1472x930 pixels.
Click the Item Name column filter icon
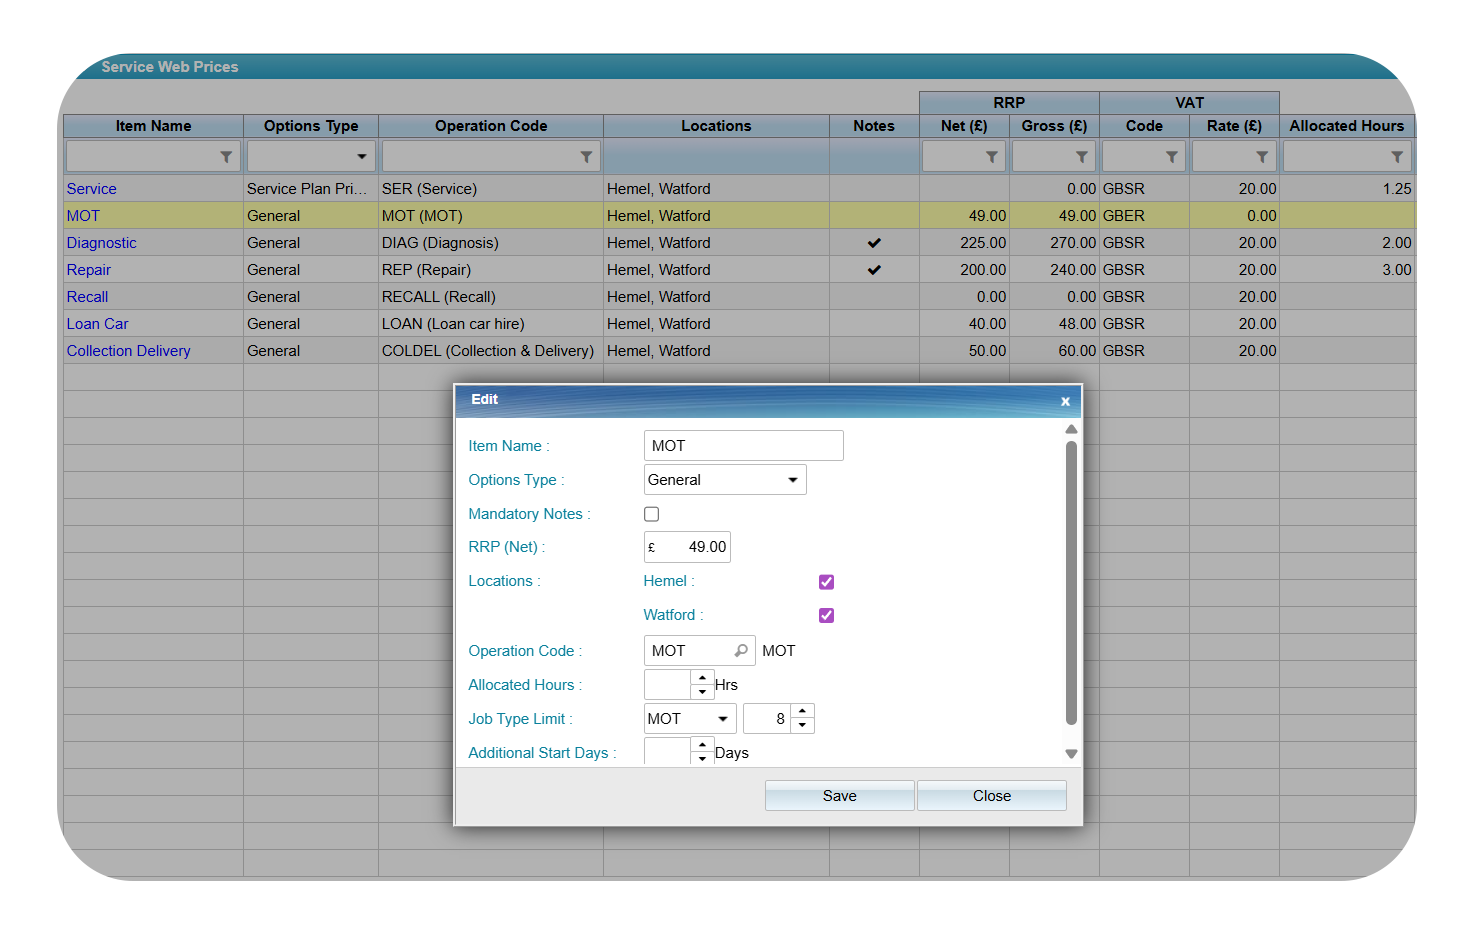[226, 157]
